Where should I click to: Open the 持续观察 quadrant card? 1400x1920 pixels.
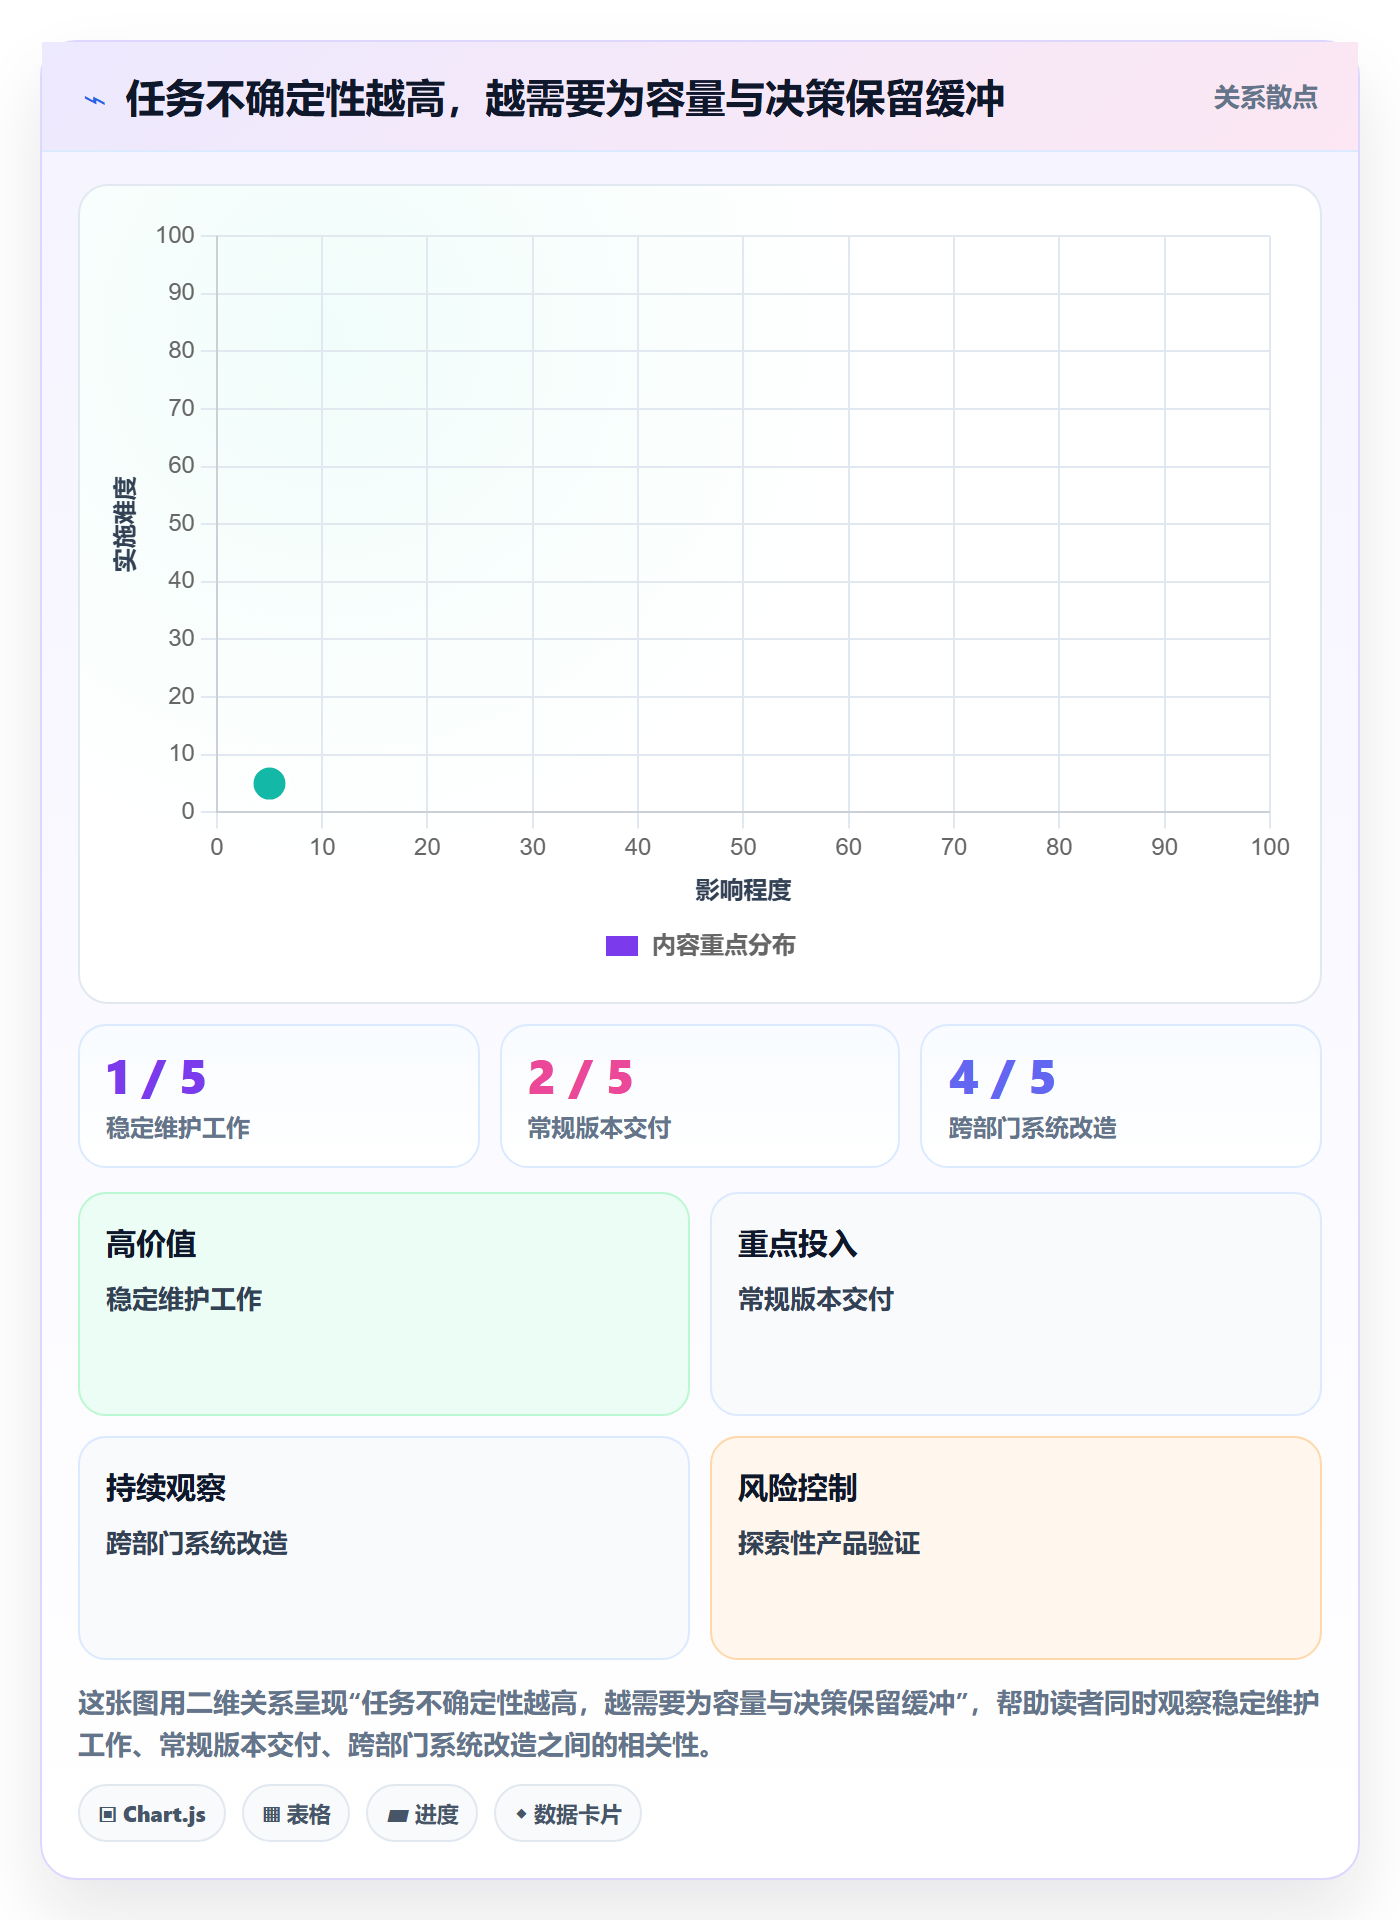coord(384,1548)
